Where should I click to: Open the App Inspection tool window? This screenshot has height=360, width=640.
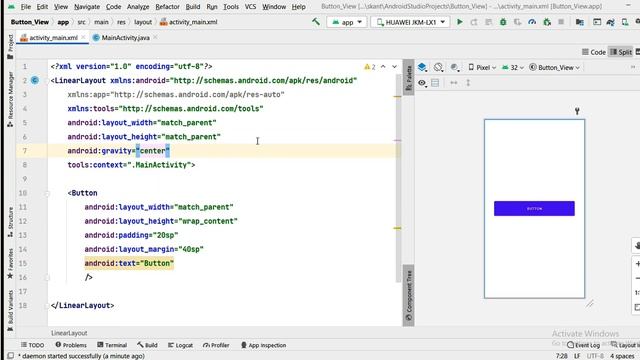pyautogui.click(x=263, y=345)
